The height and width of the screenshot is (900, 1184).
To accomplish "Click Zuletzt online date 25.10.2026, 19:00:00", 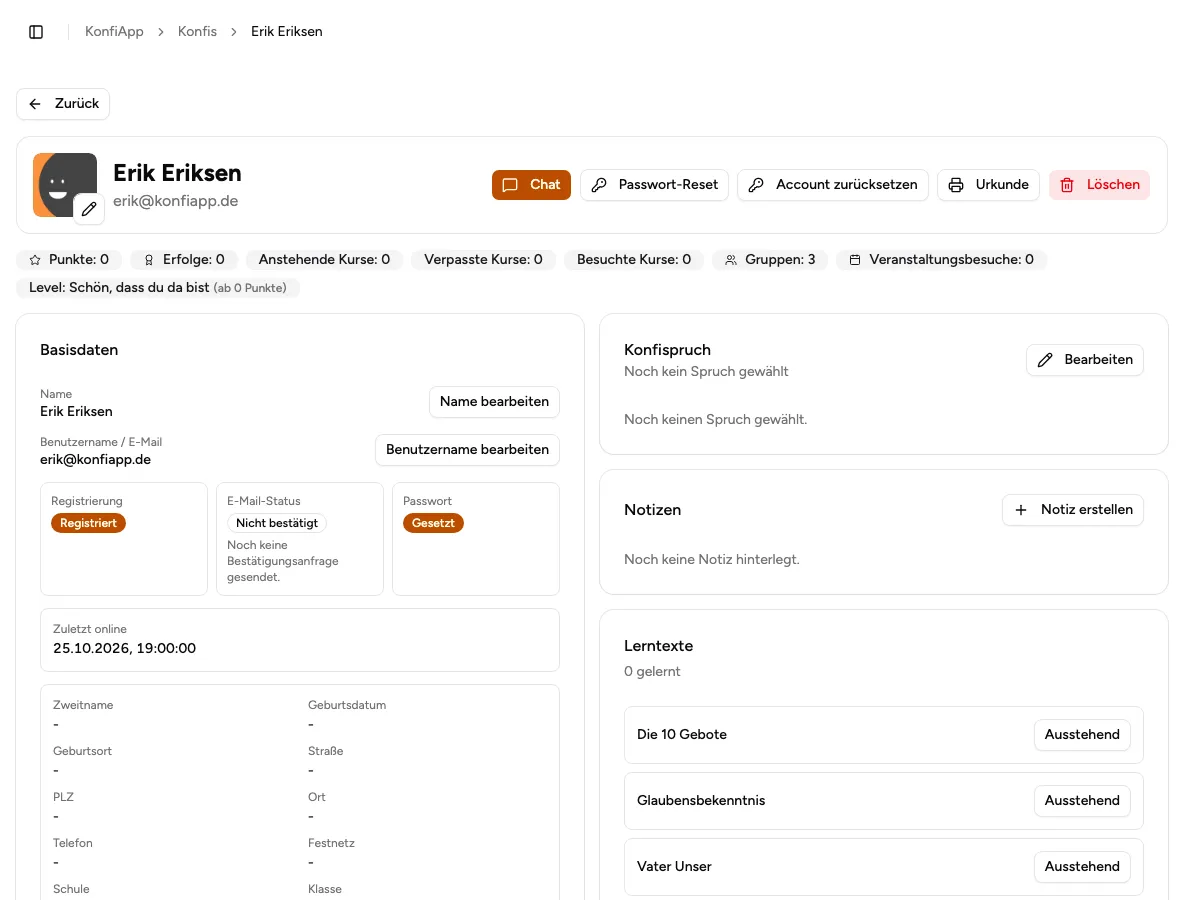I will tap(125, 649).
